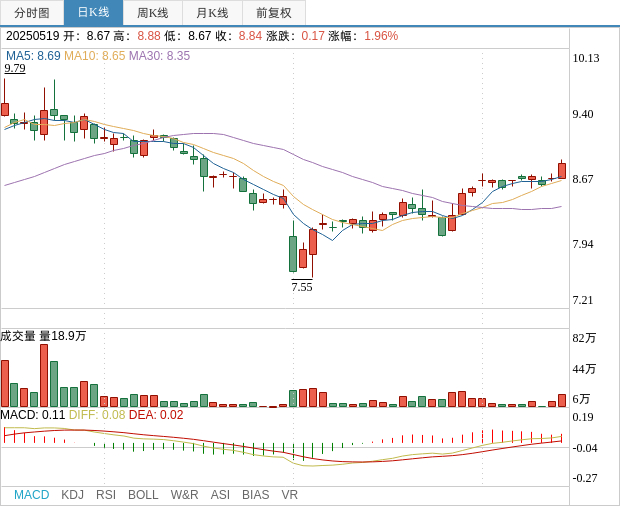This screenshot has height=506, width=620.
Task: Click the MA5 legend label
Action: point(34,56)
